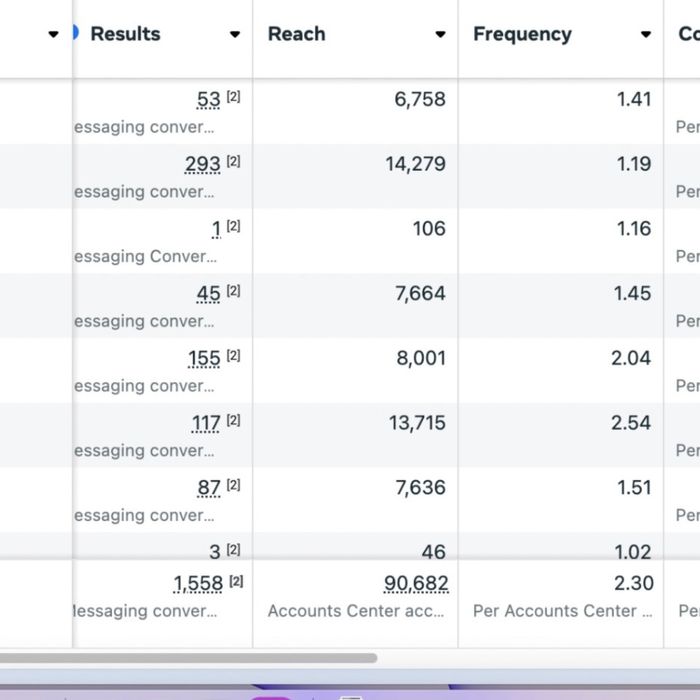Click the 90,682 total reach link
700x700 pixels.
pyautogui.click(x=416, y=584)
